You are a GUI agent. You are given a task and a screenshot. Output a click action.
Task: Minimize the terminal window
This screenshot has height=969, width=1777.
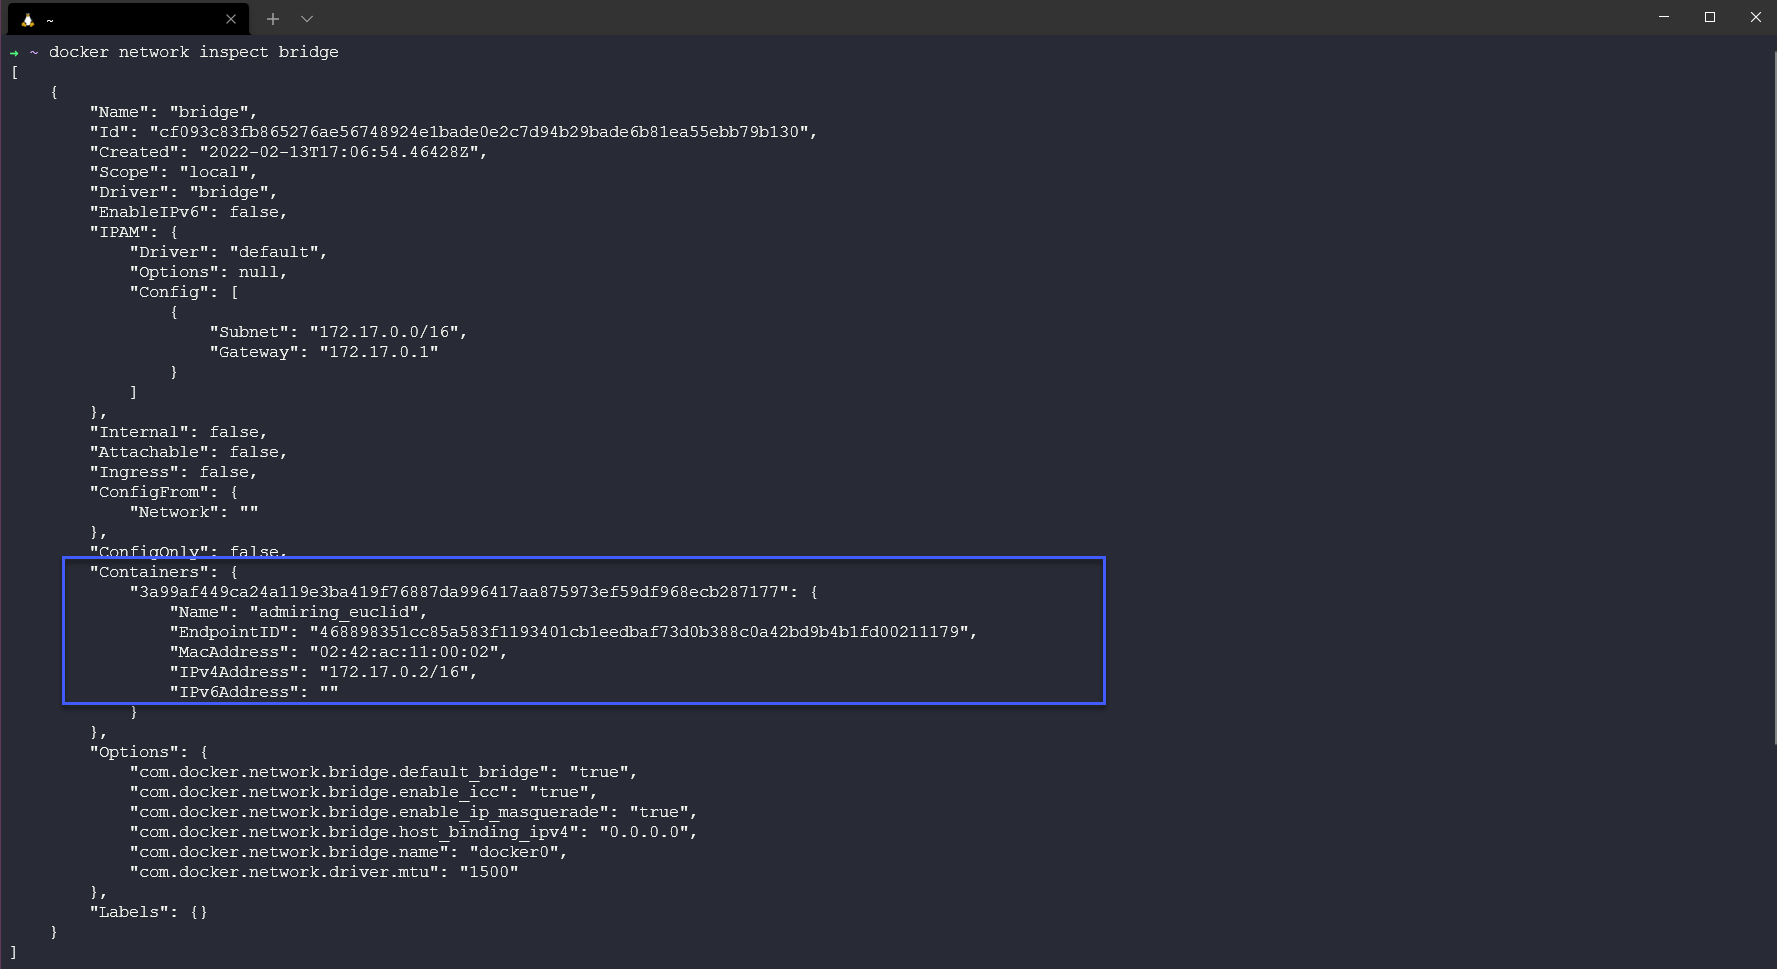coord(1664,17)
